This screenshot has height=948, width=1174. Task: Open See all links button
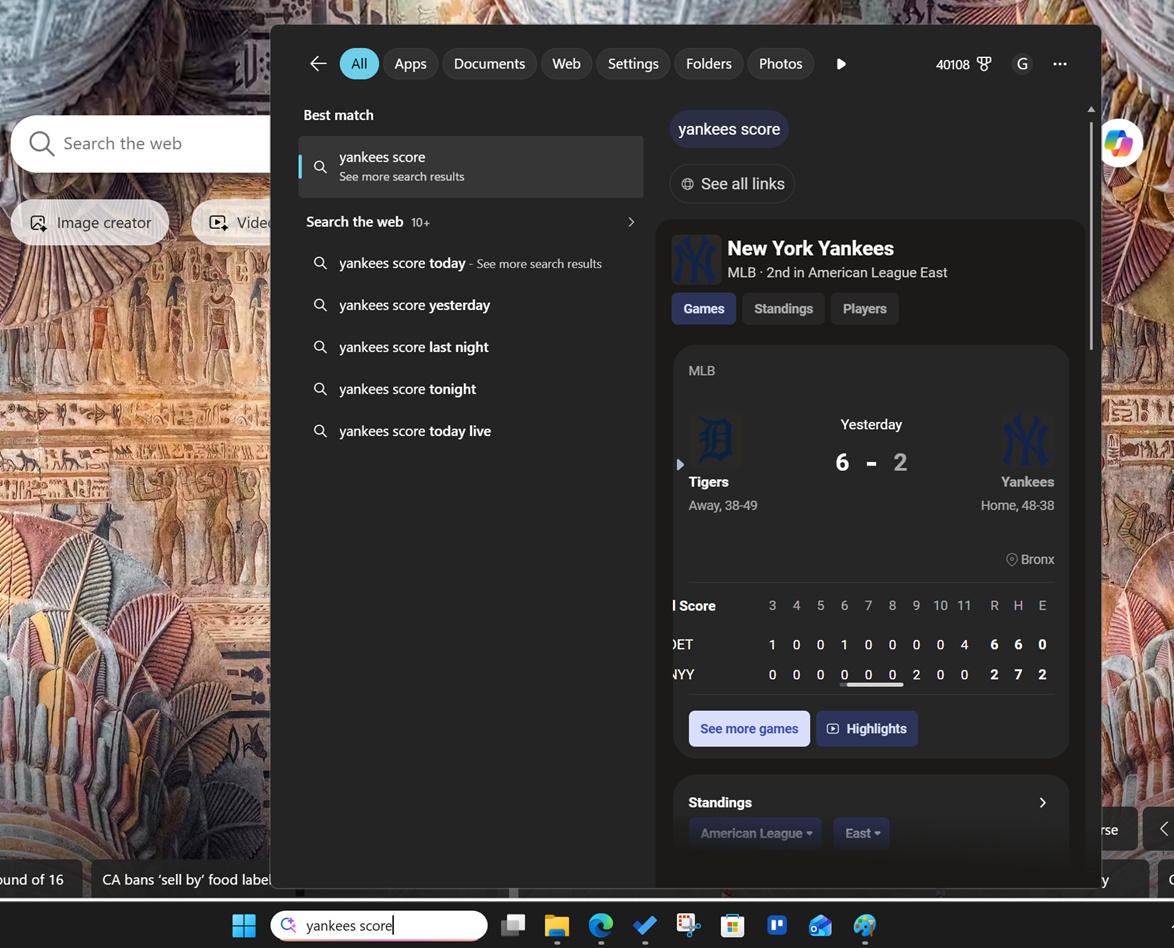tap(732, 183)
